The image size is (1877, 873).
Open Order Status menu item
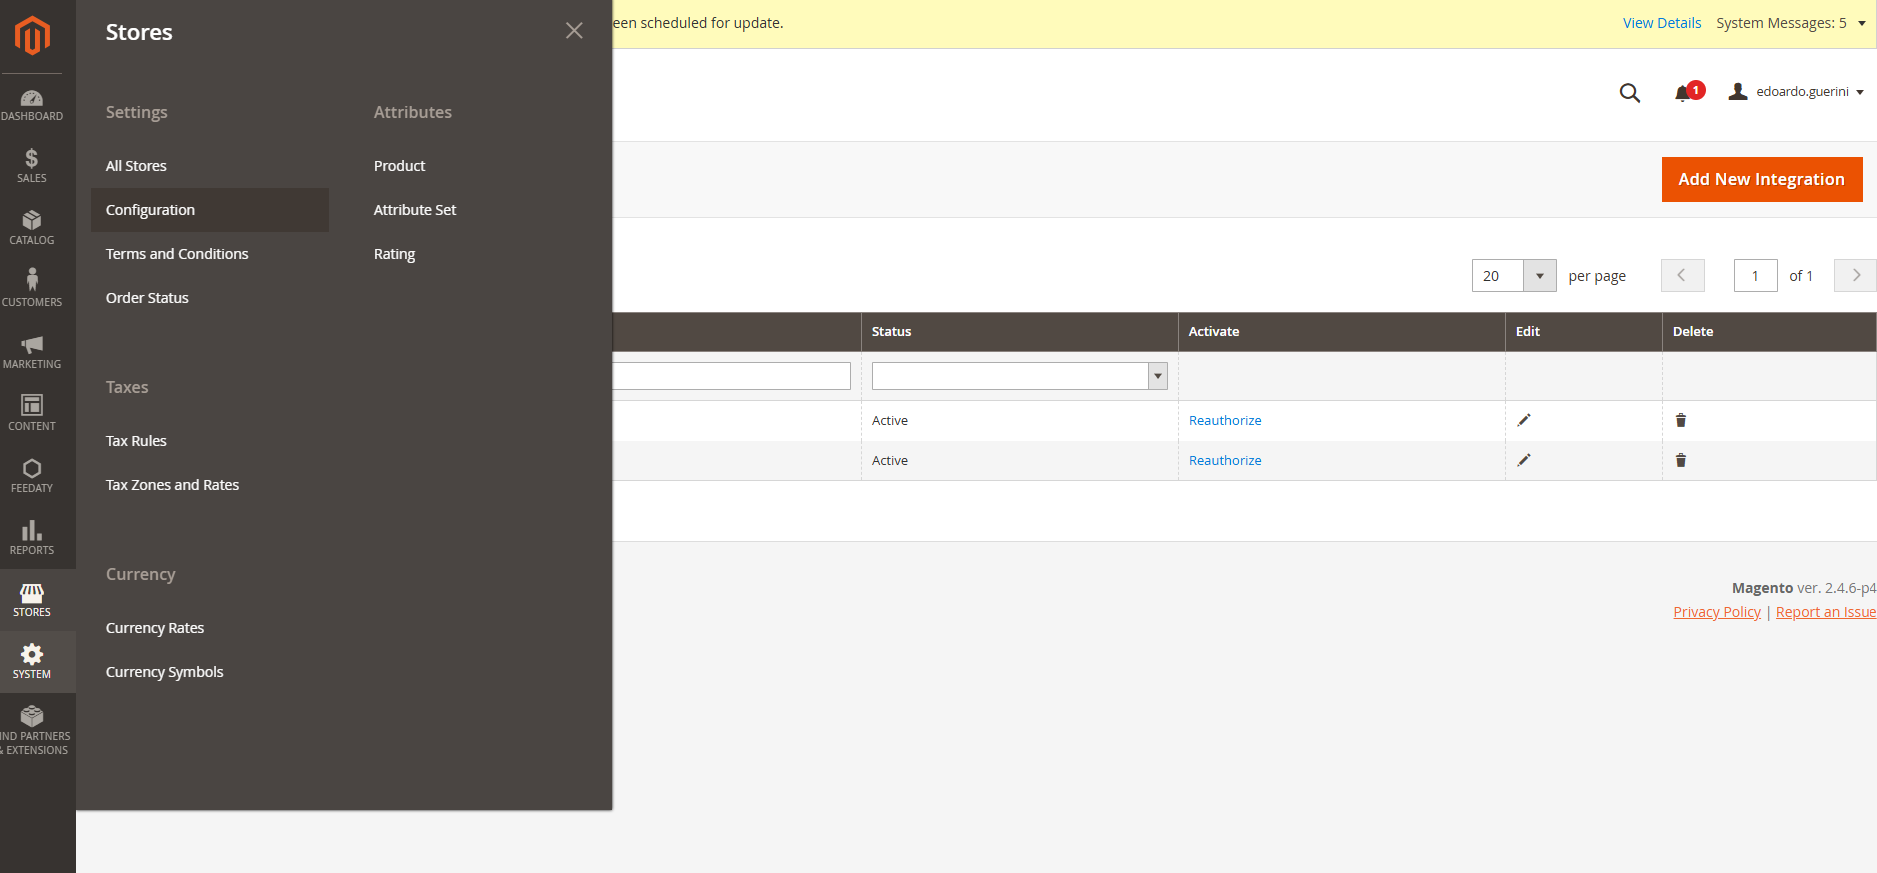pos(147,298)
